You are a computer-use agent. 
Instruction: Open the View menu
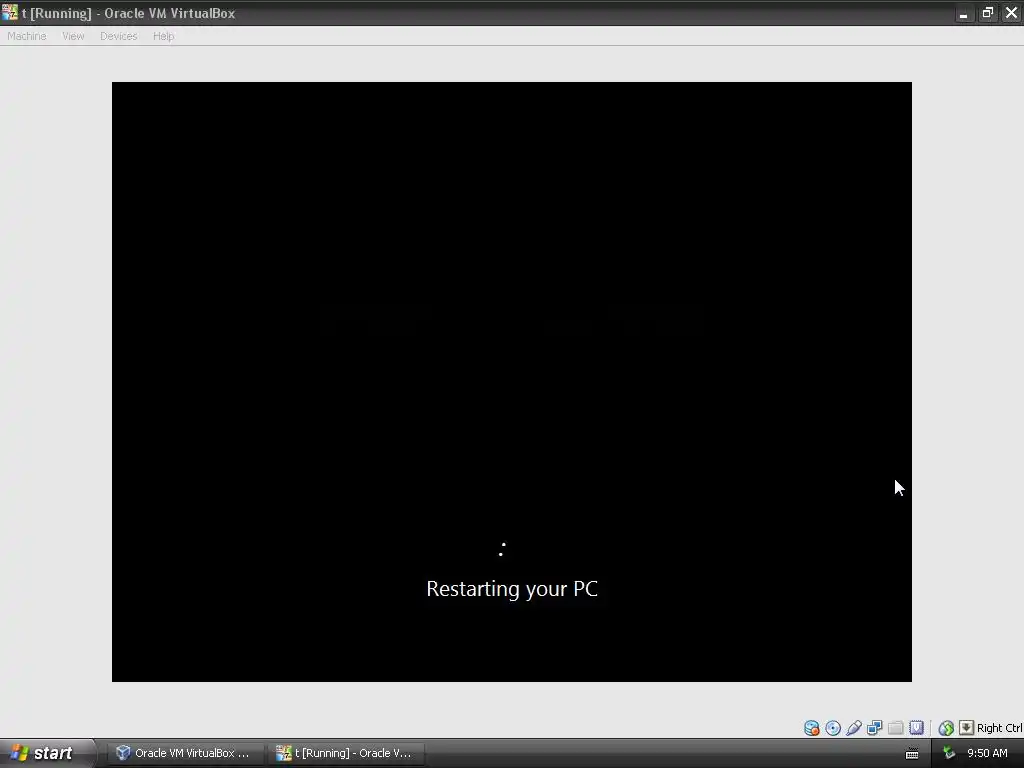73,36
